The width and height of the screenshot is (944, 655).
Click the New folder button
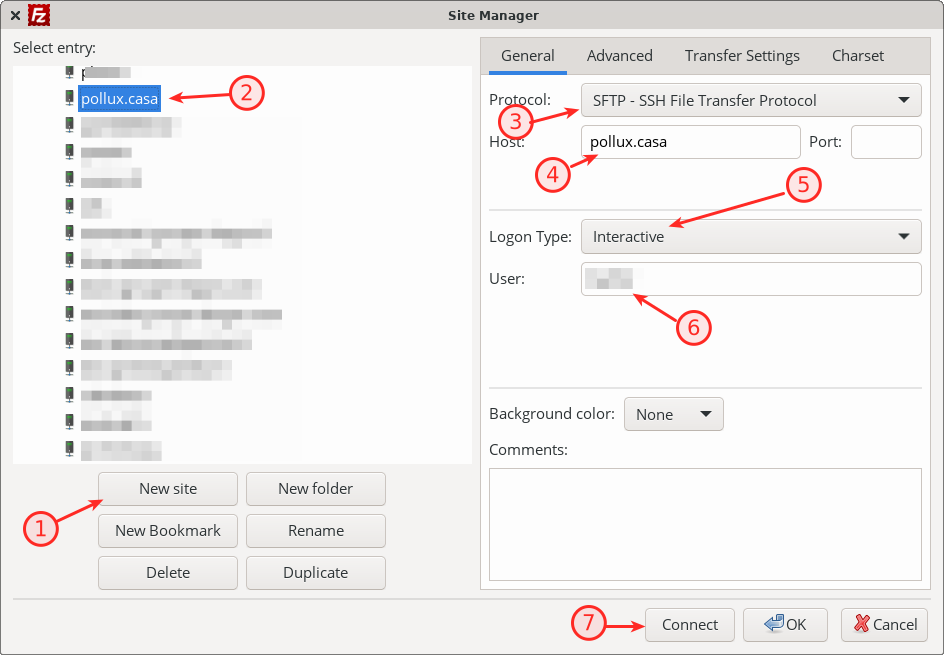pyautogui.click(x=315, y=489)
